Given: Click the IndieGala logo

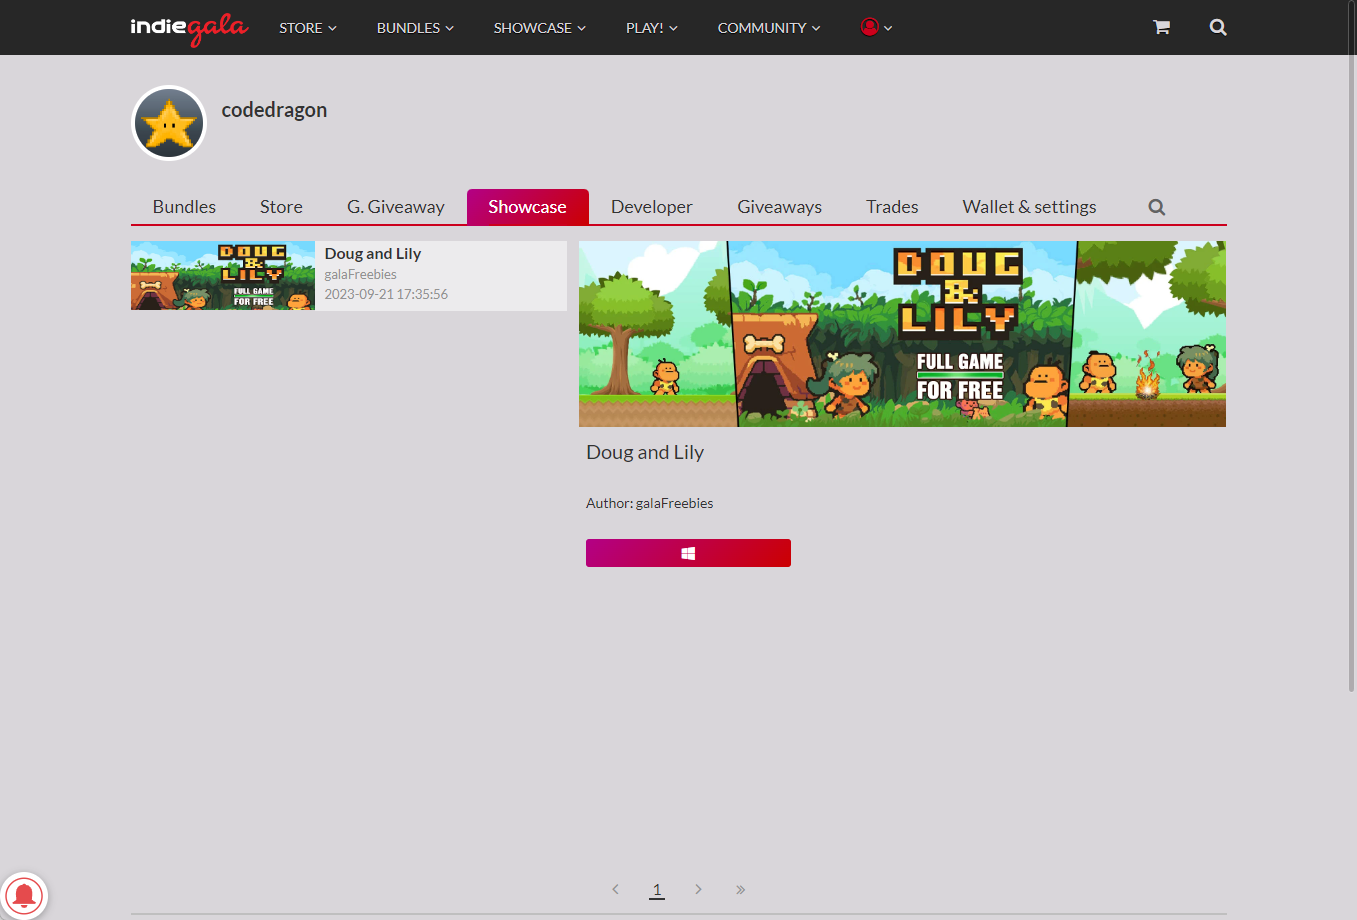Looking at the screenshot, I should (189, 27).
